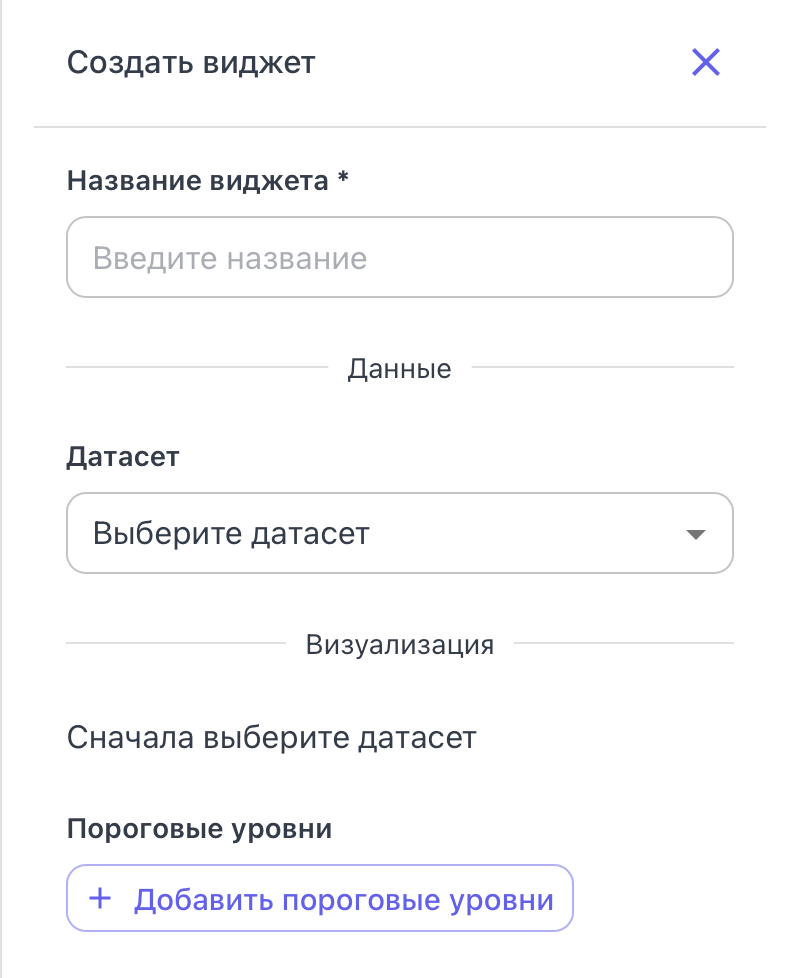
Task: Click the plus icon in threshold button
Action: pos(99,898)
